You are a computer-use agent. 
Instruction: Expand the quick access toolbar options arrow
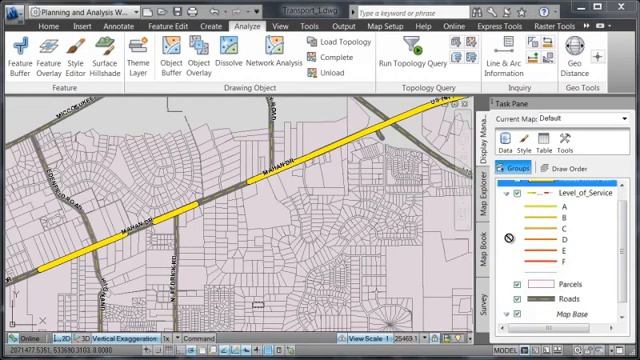click(257, 12)
